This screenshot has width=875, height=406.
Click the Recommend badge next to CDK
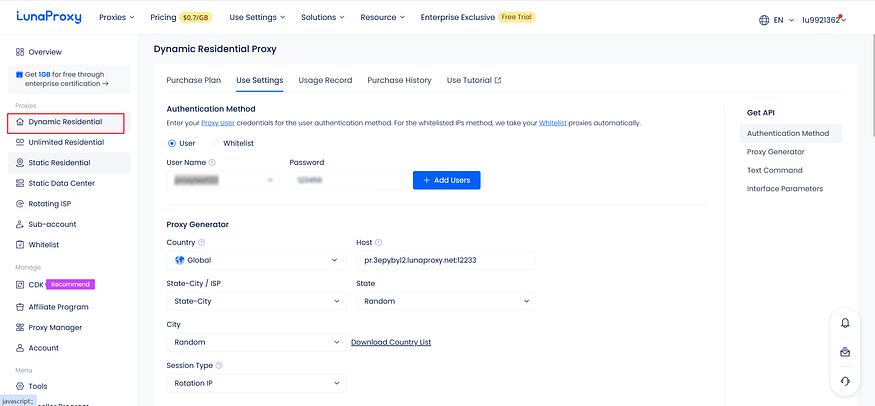(70, 284)
